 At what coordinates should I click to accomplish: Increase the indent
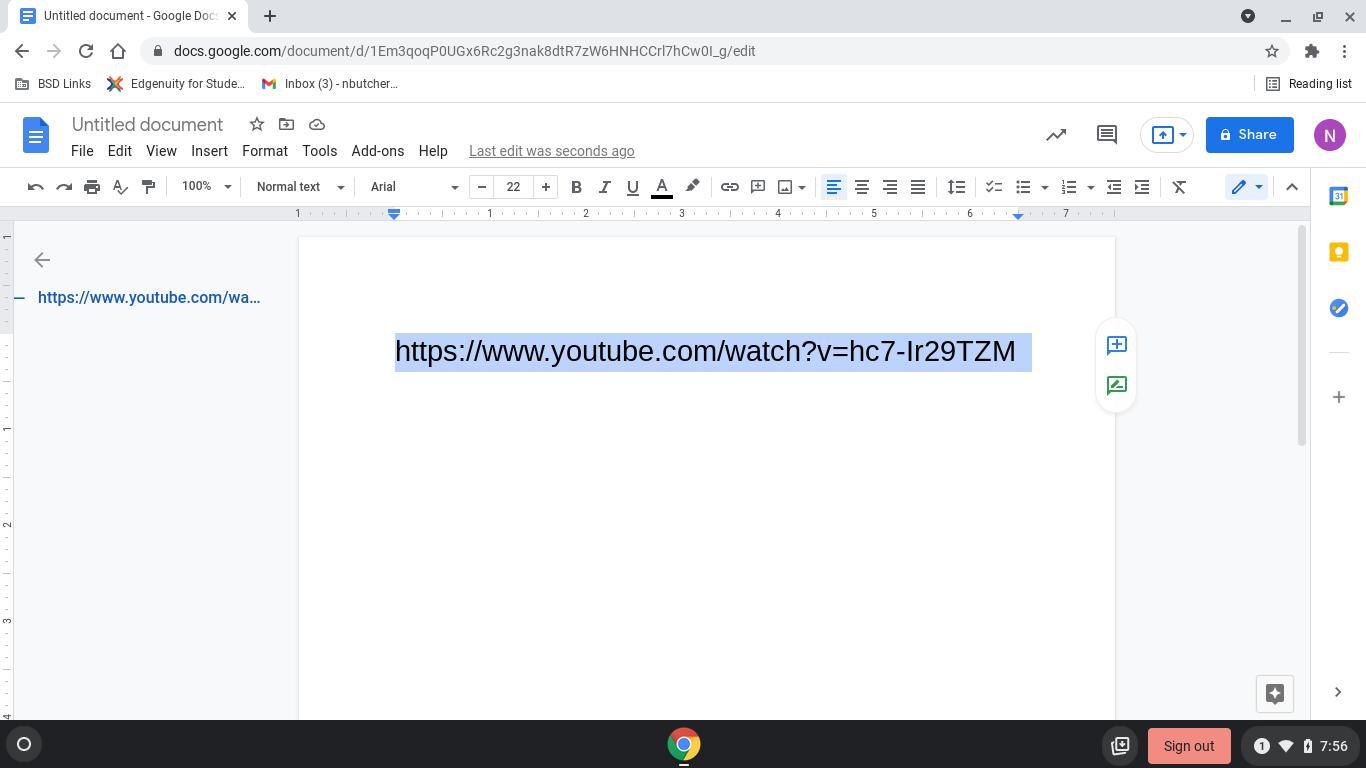1142,187
